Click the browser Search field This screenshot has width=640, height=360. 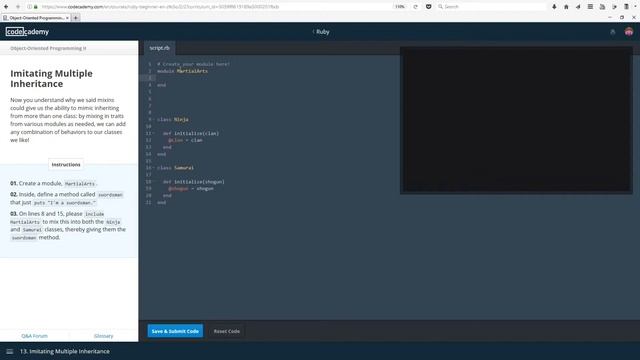click(x=491, y=7)
